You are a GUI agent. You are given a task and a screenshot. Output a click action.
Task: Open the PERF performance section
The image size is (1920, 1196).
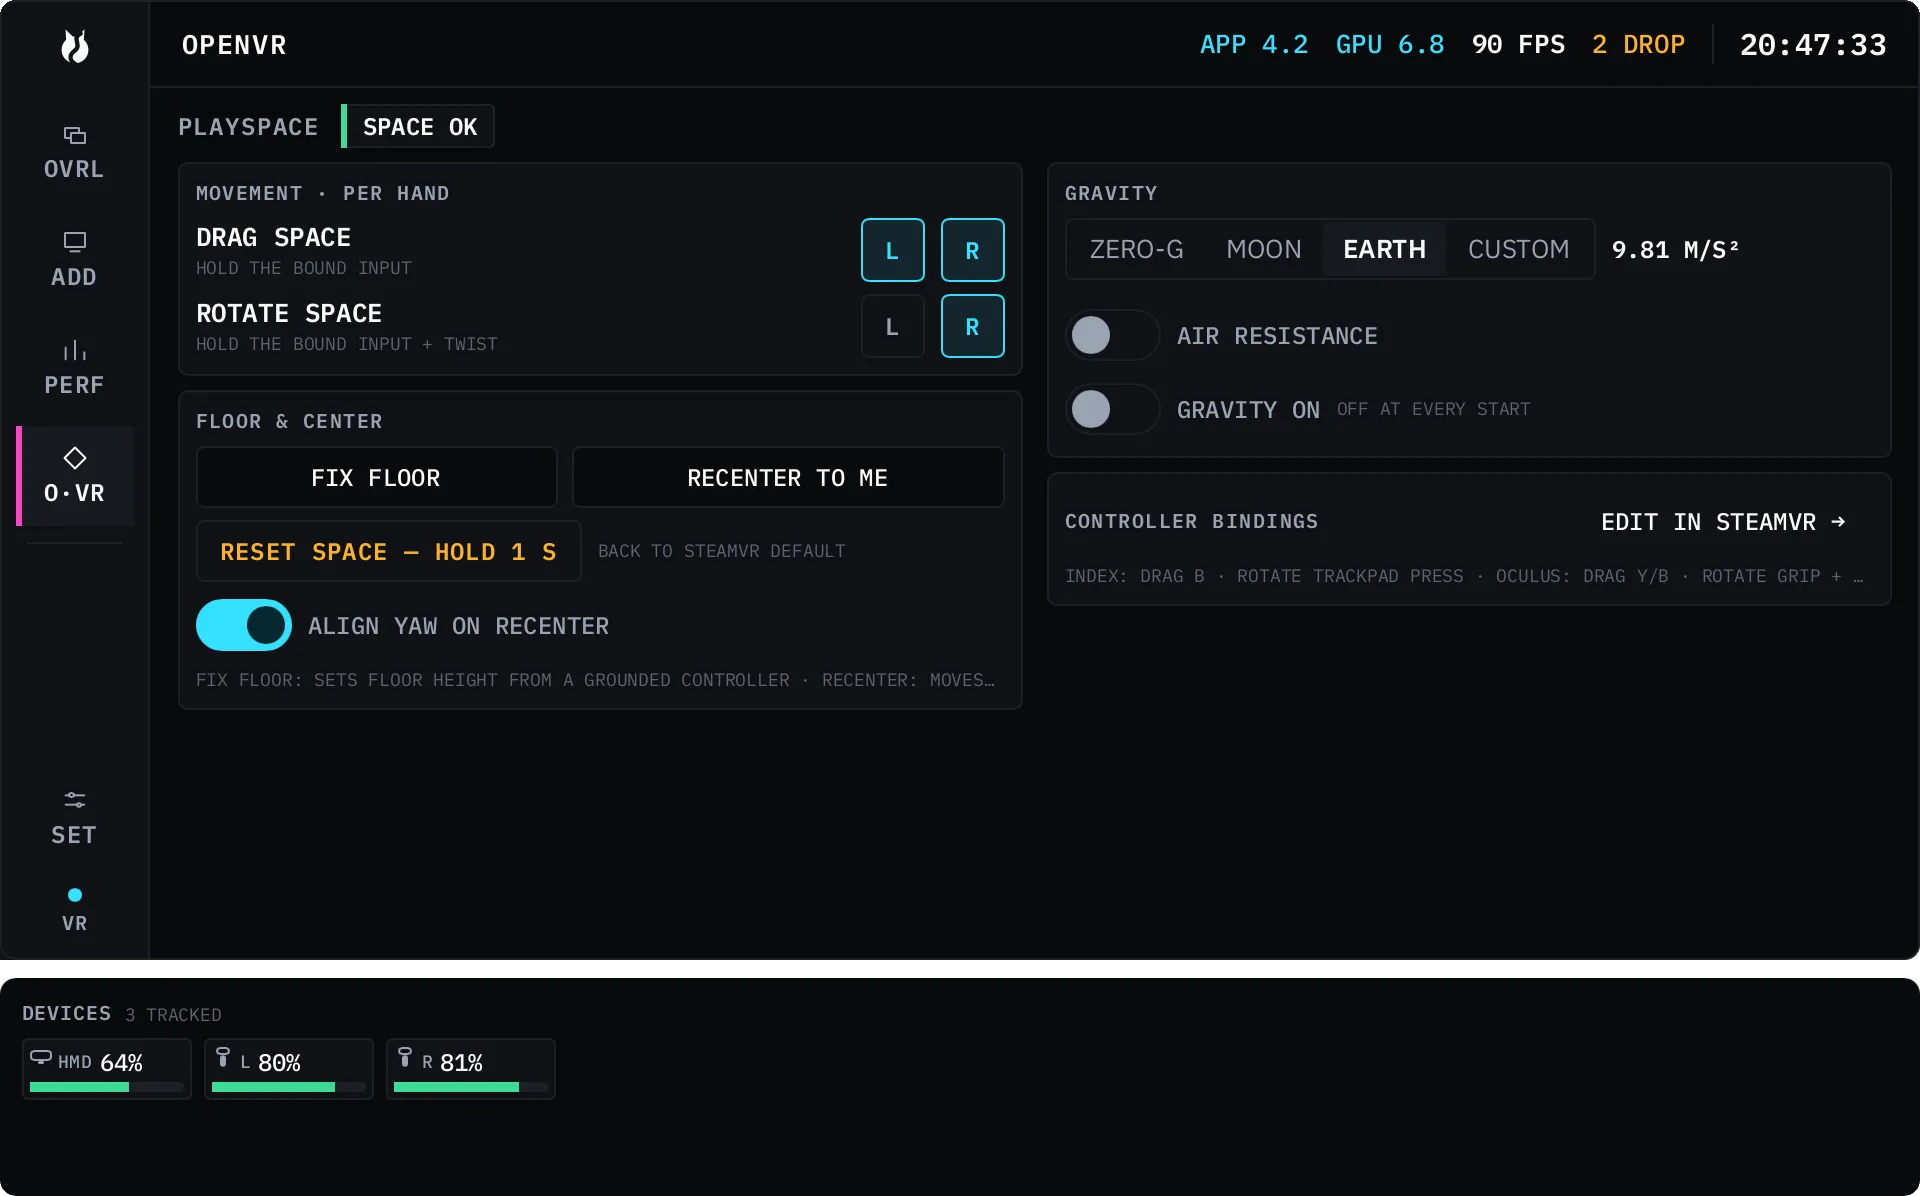coord(75,368)
